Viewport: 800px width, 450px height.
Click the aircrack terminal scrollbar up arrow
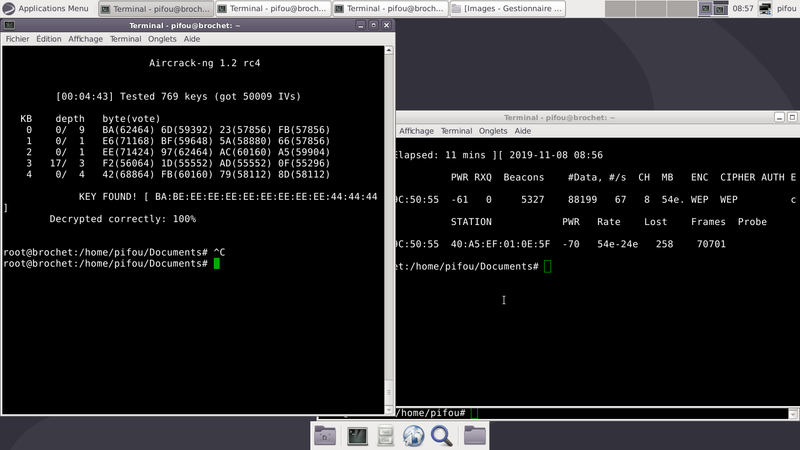point(389,50)
